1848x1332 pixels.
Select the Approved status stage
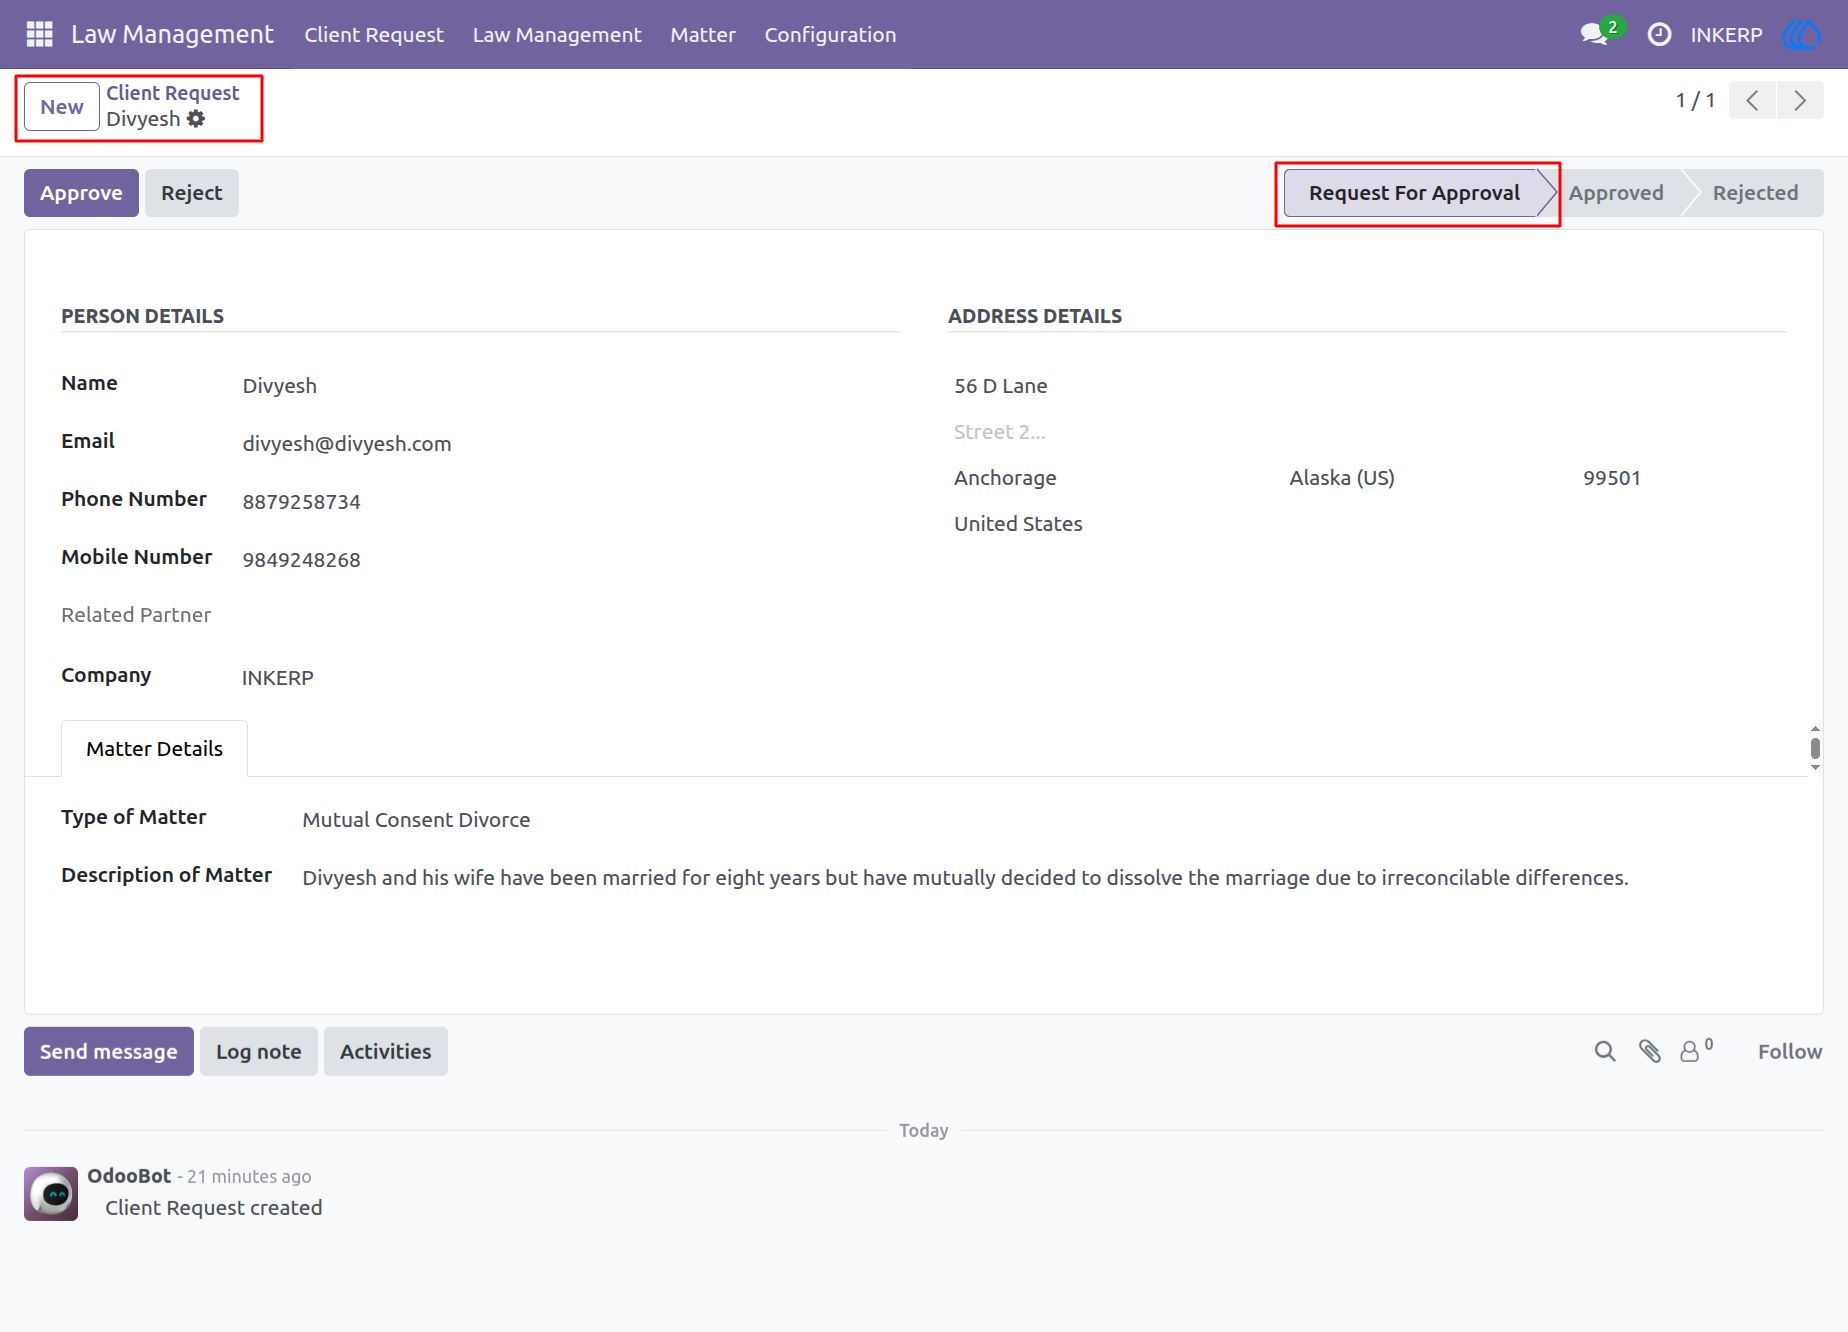click(x=1616, y=193)
